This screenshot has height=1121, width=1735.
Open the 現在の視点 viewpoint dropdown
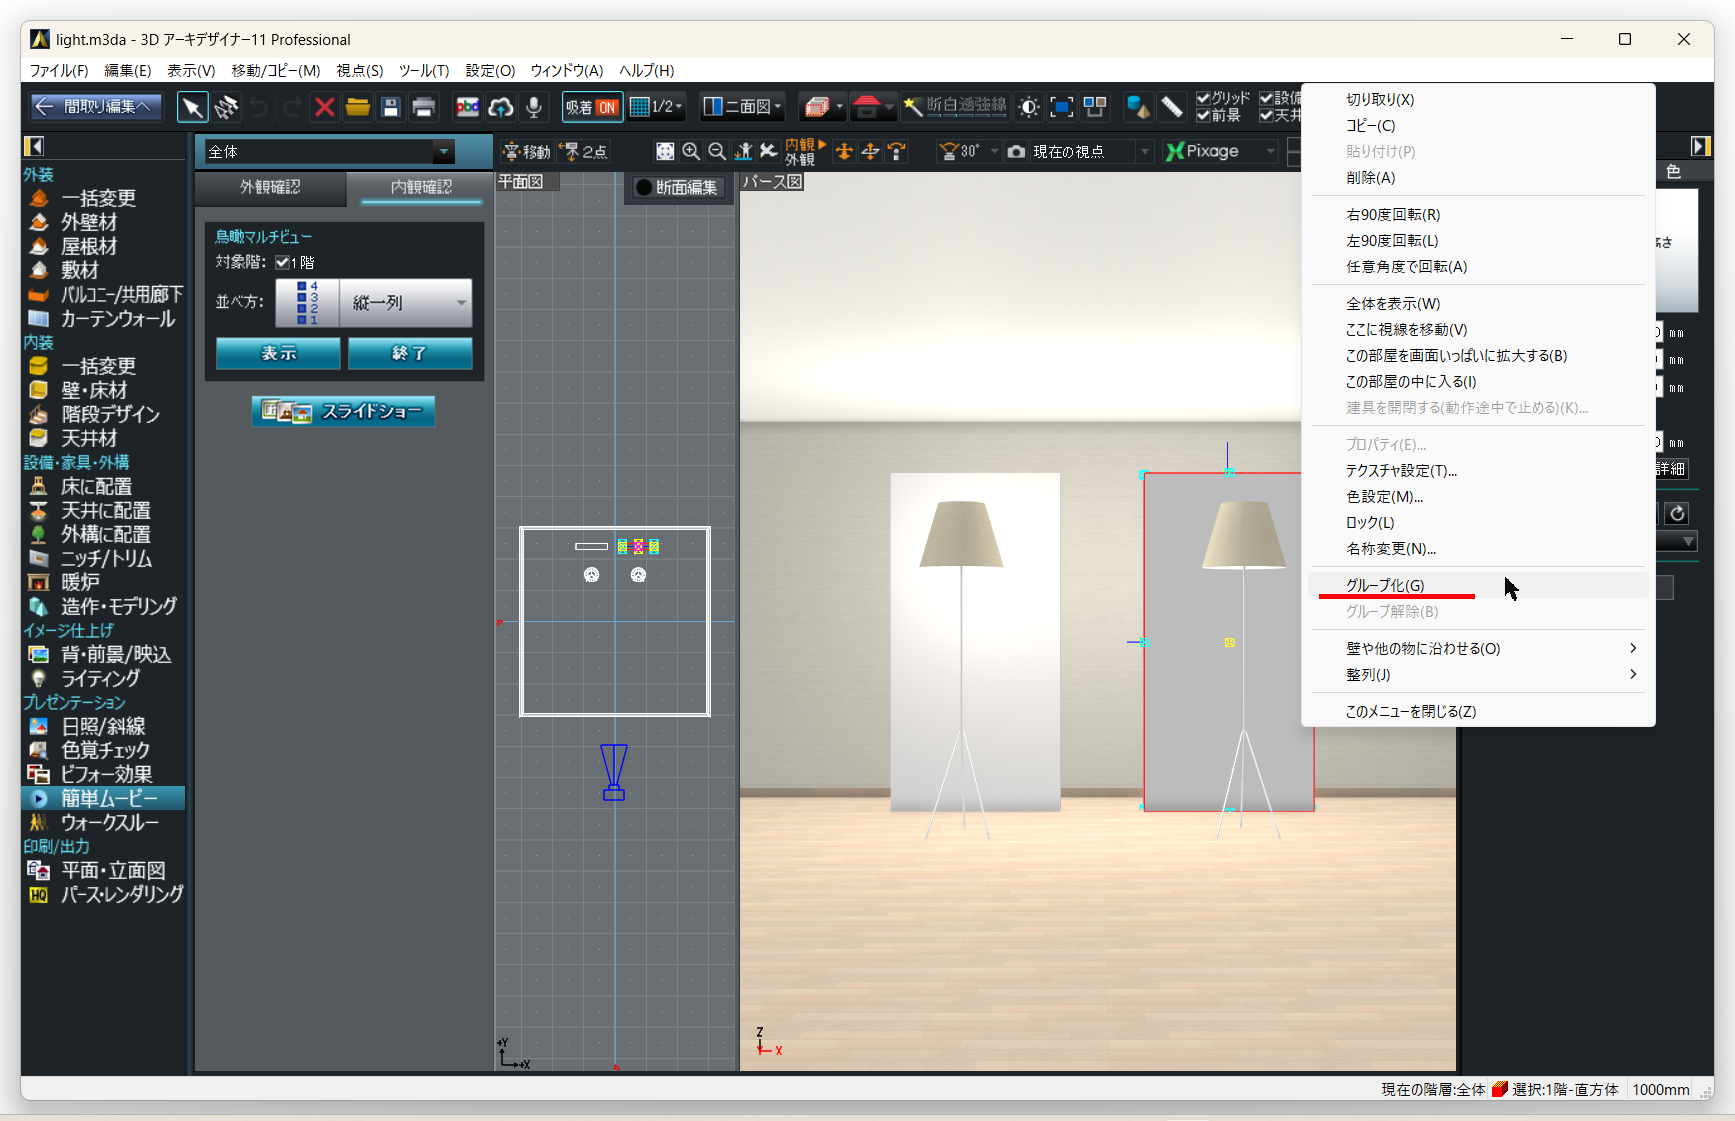click(x=1144, y=151)
